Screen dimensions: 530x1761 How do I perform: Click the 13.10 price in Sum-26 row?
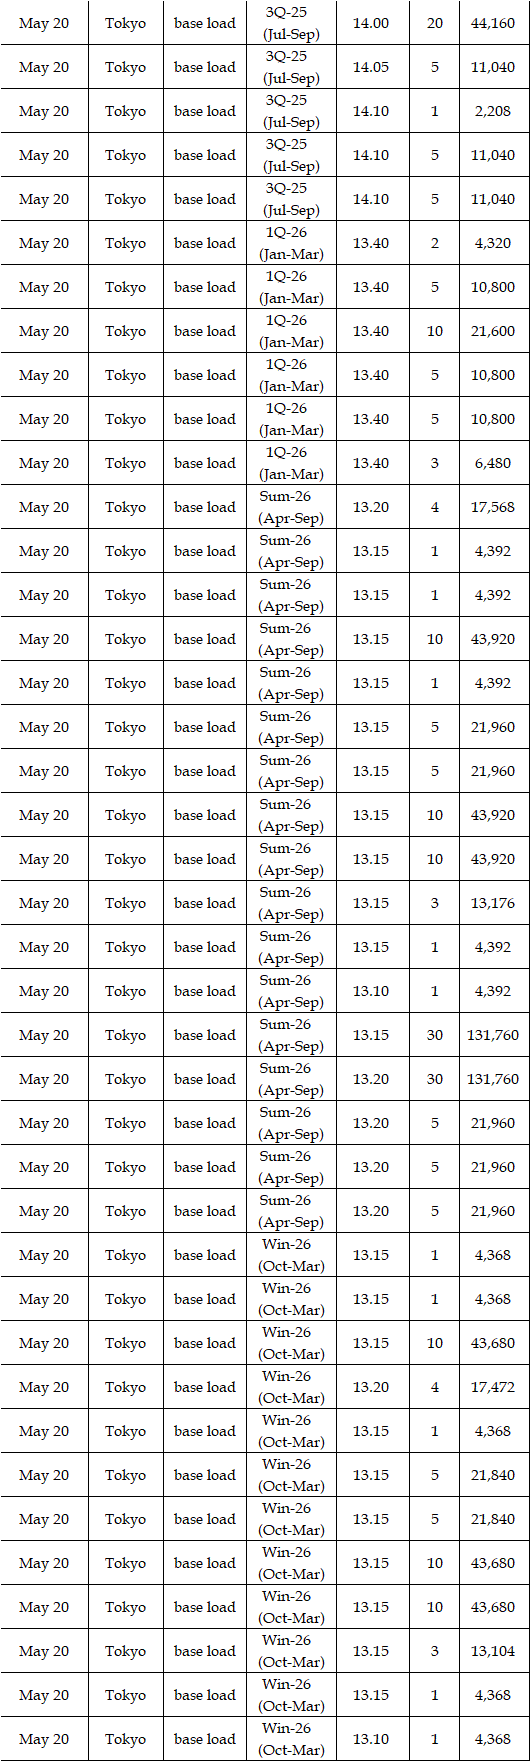(371, 991)
